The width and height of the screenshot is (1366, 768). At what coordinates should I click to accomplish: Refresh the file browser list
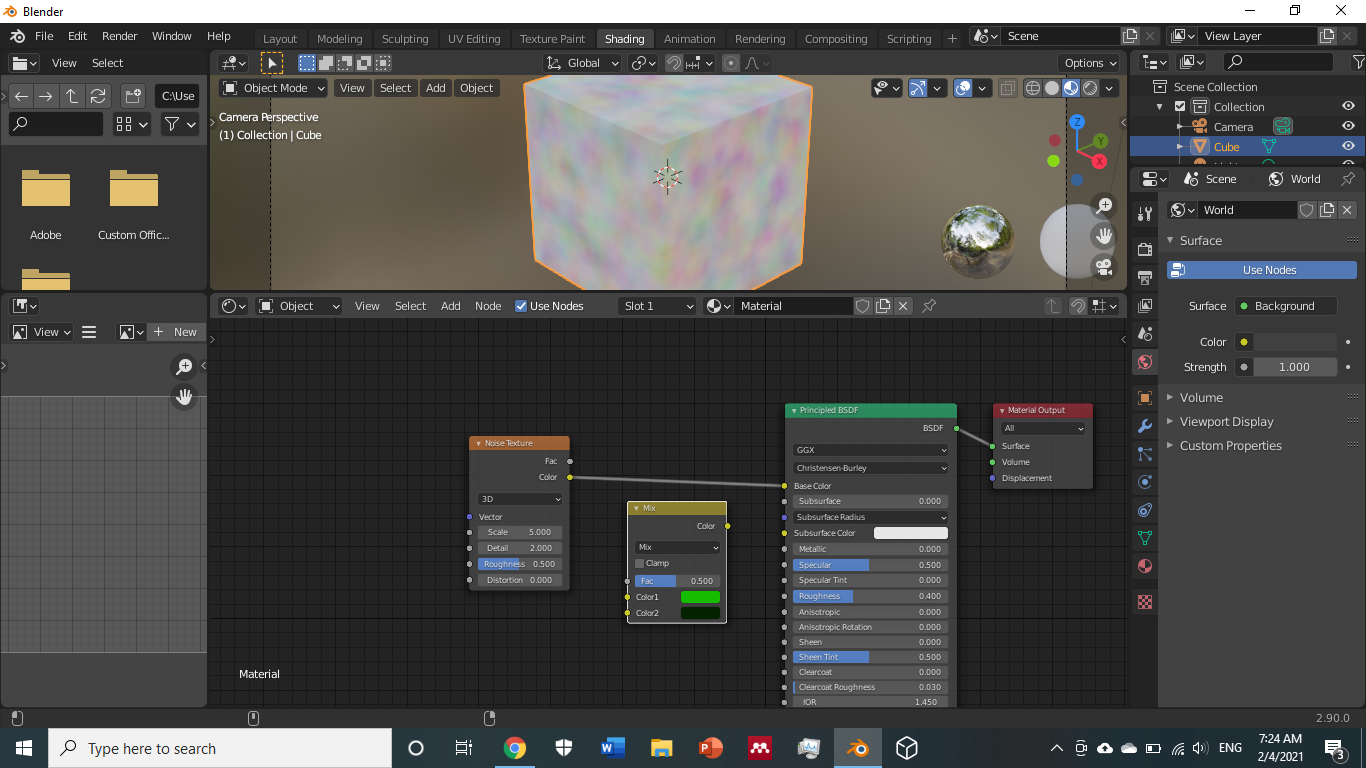point(98,97)
